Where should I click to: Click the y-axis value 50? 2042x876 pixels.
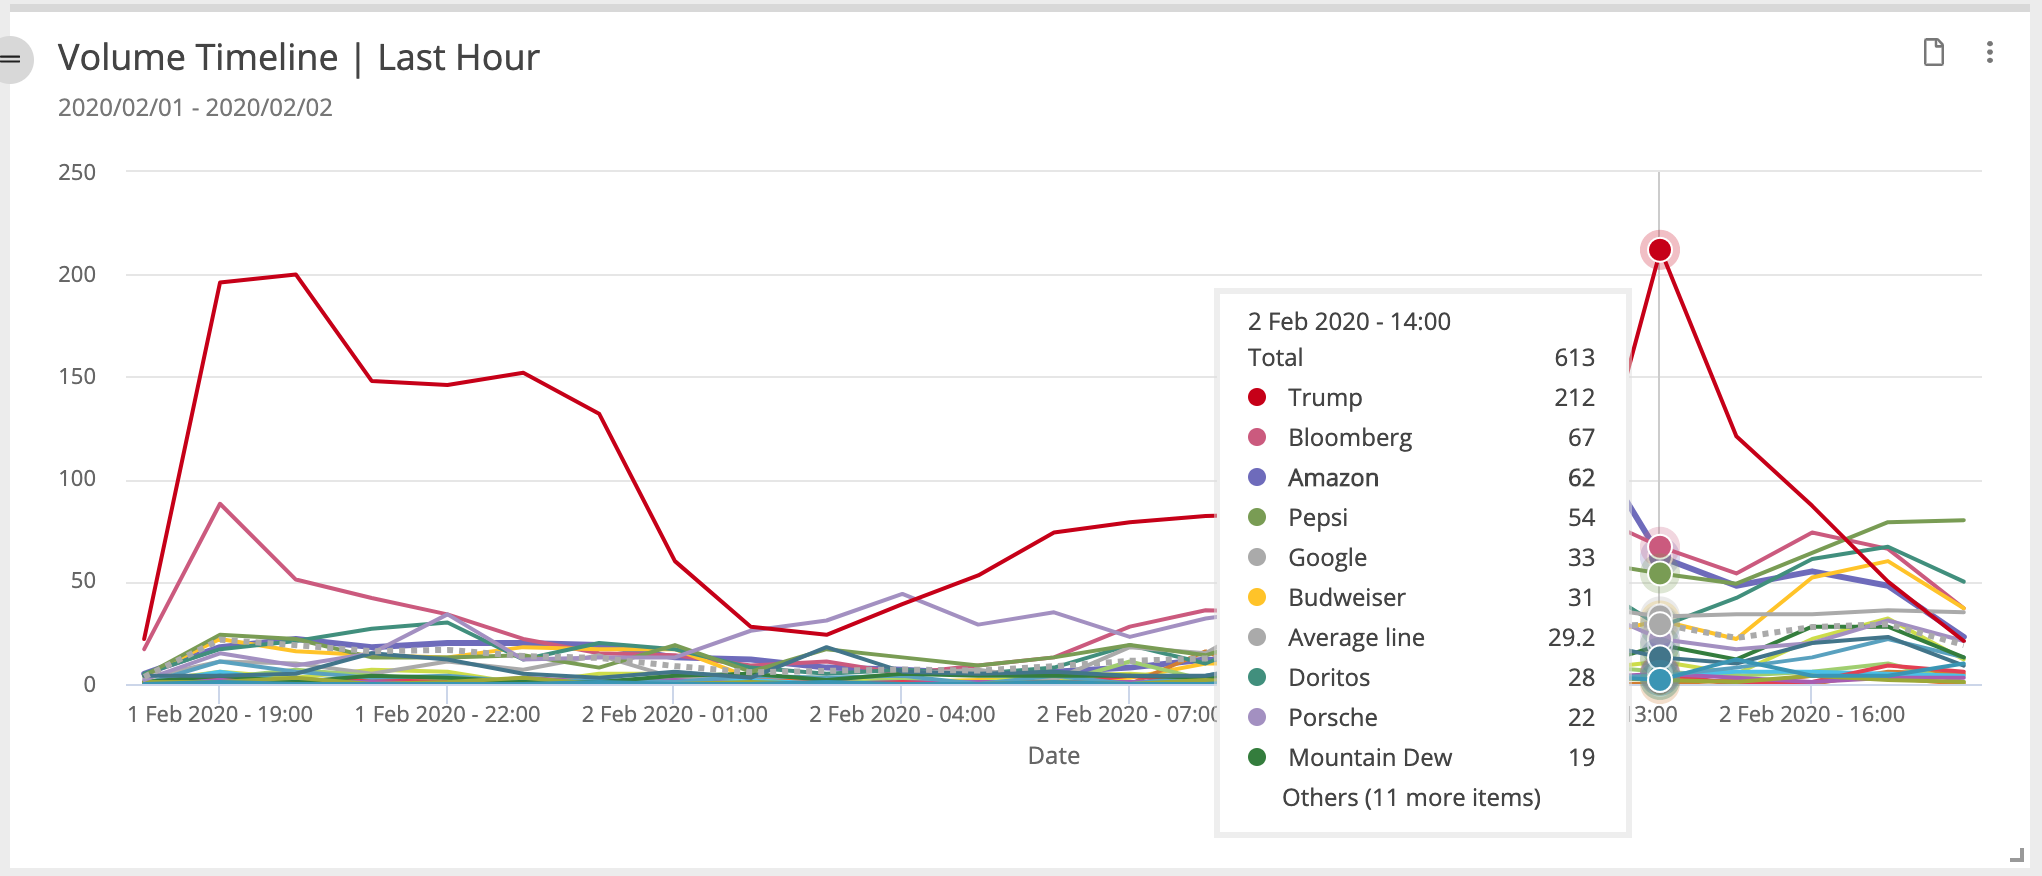(x=83, y=581)
